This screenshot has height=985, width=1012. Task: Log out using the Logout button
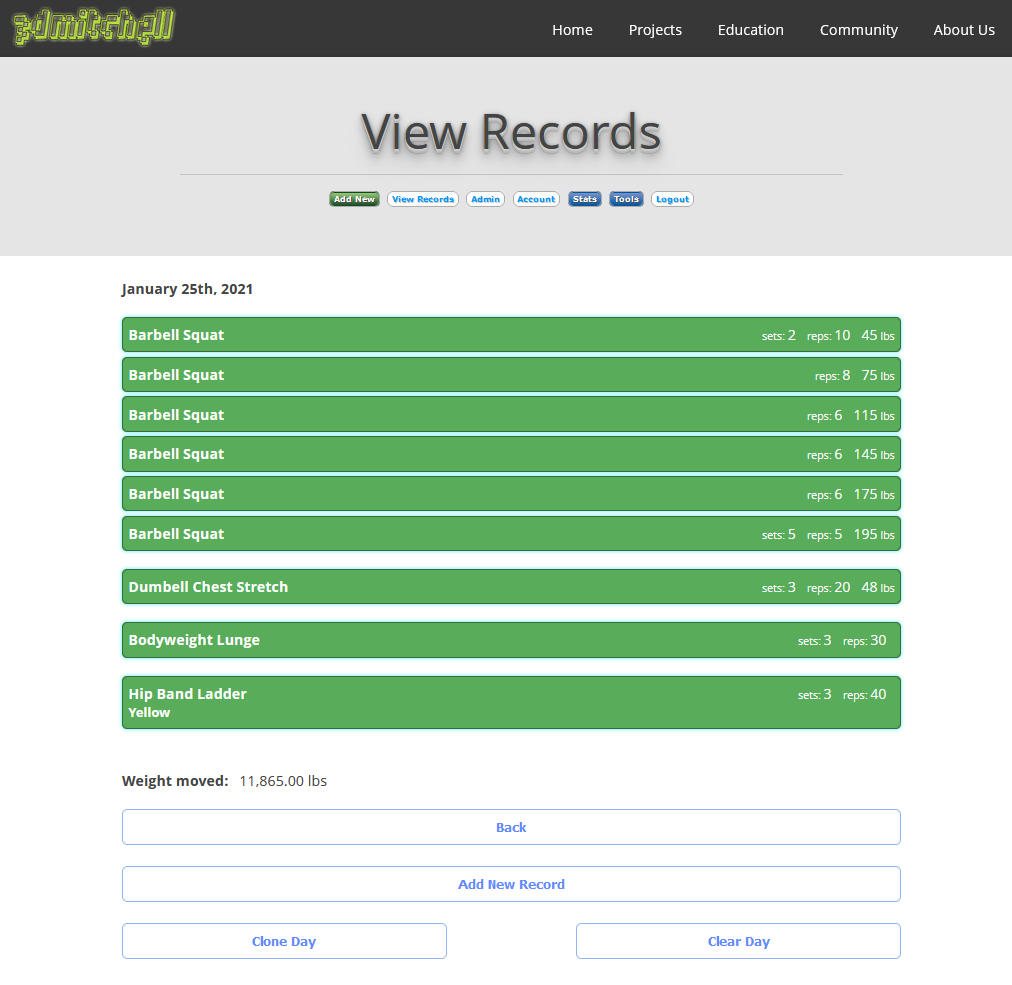point(672,199)
